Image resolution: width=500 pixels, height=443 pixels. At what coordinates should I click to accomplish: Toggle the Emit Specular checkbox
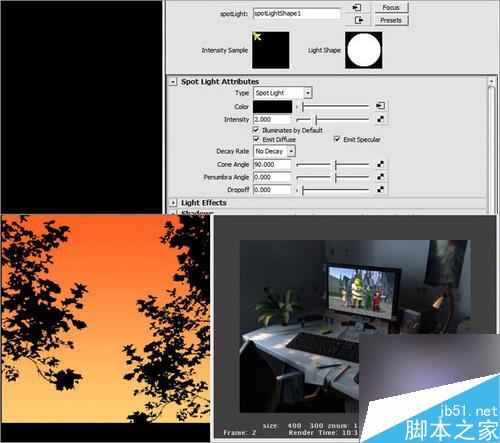[x=337, y=139]
